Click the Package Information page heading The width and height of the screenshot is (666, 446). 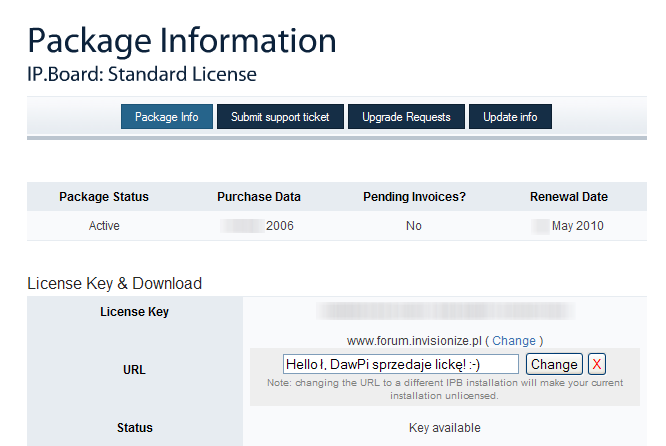(x=181, y=40)
